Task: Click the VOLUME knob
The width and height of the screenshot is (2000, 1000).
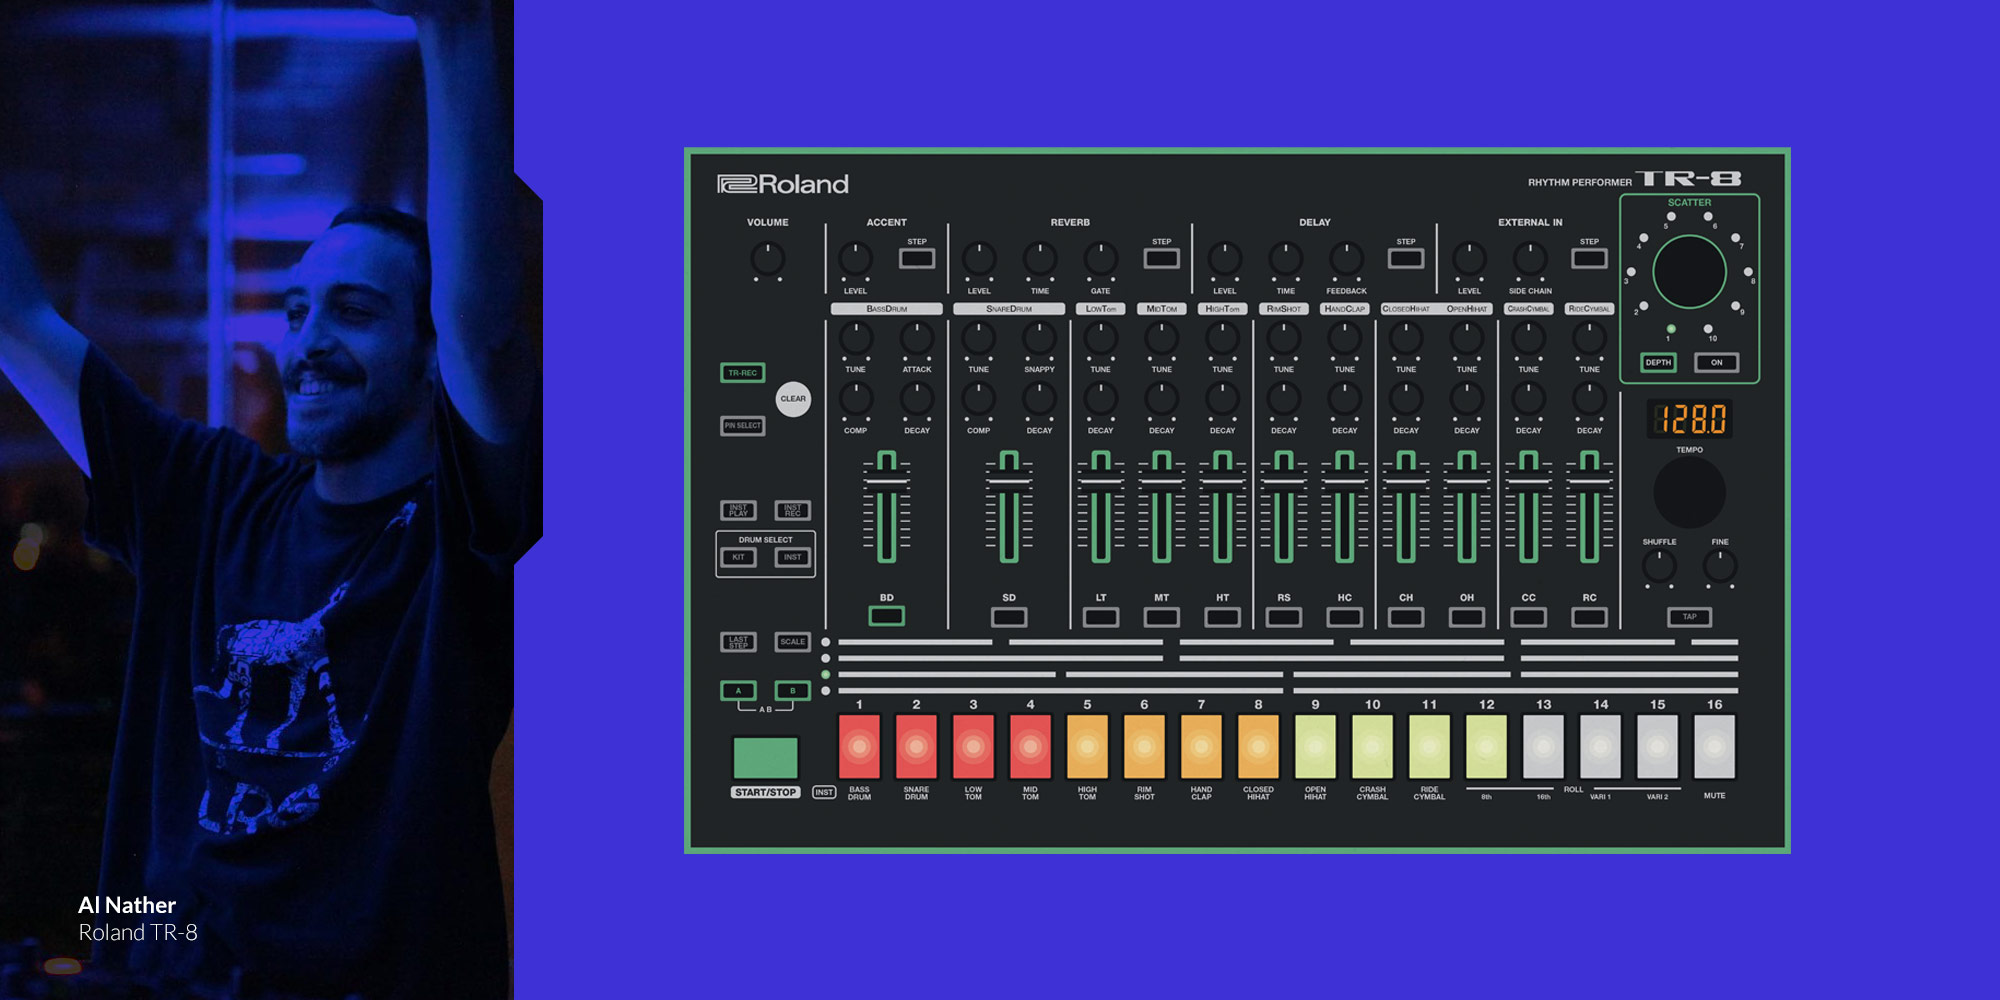Action: click(x=768, y=260)
